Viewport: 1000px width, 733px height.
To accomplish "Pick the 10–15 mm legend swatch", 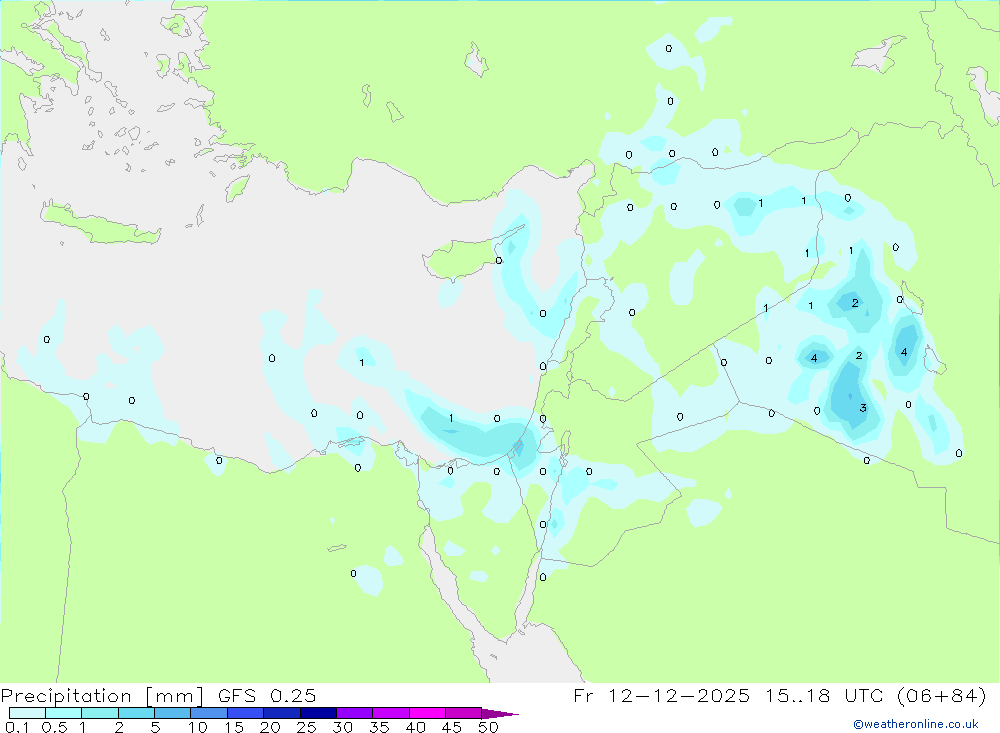I will click(209, 713).
